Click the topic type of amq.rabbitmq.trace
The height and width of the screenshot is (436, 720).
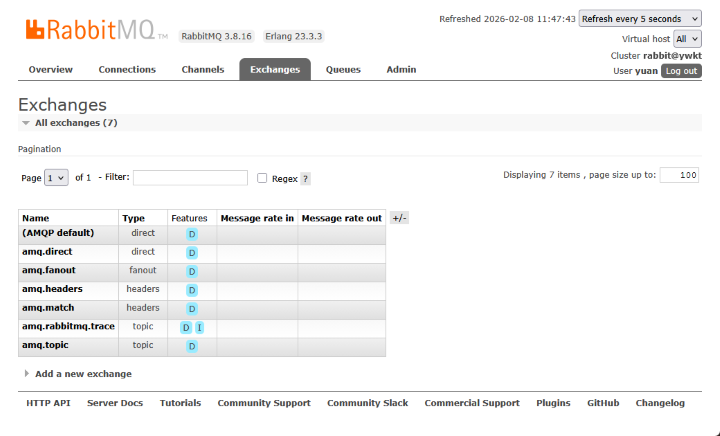tap(143, 326)
